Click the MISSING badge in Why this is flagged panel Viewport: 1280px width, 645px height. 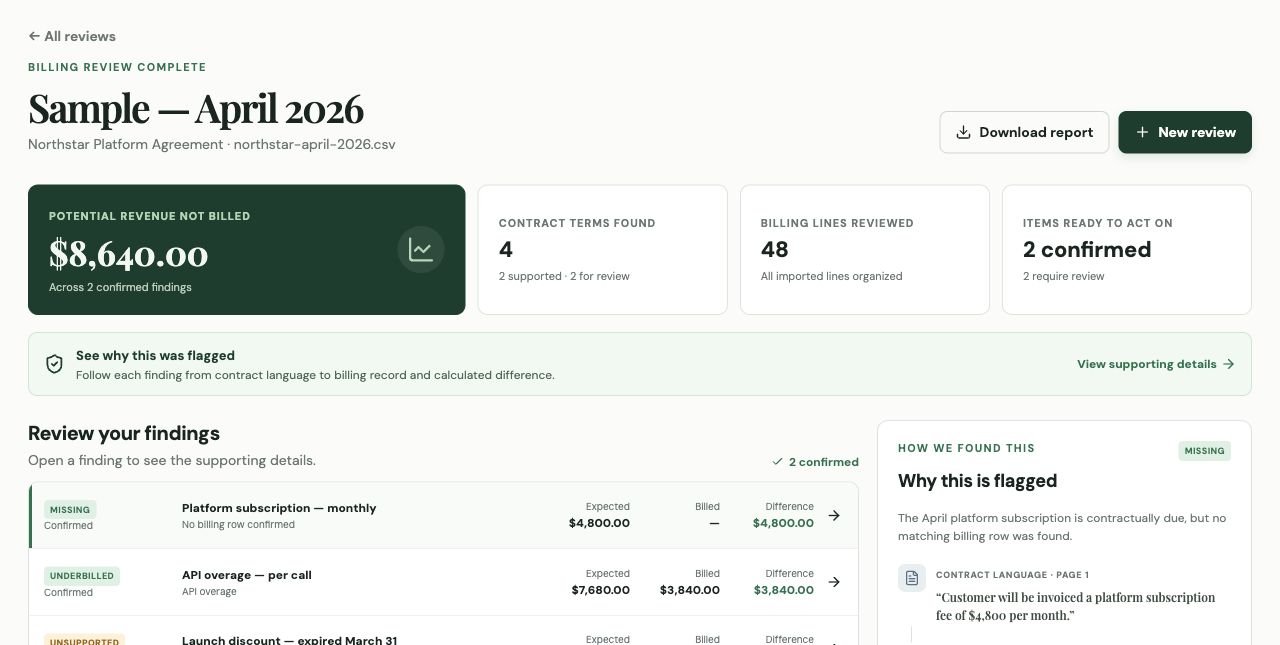[1204, 451]
